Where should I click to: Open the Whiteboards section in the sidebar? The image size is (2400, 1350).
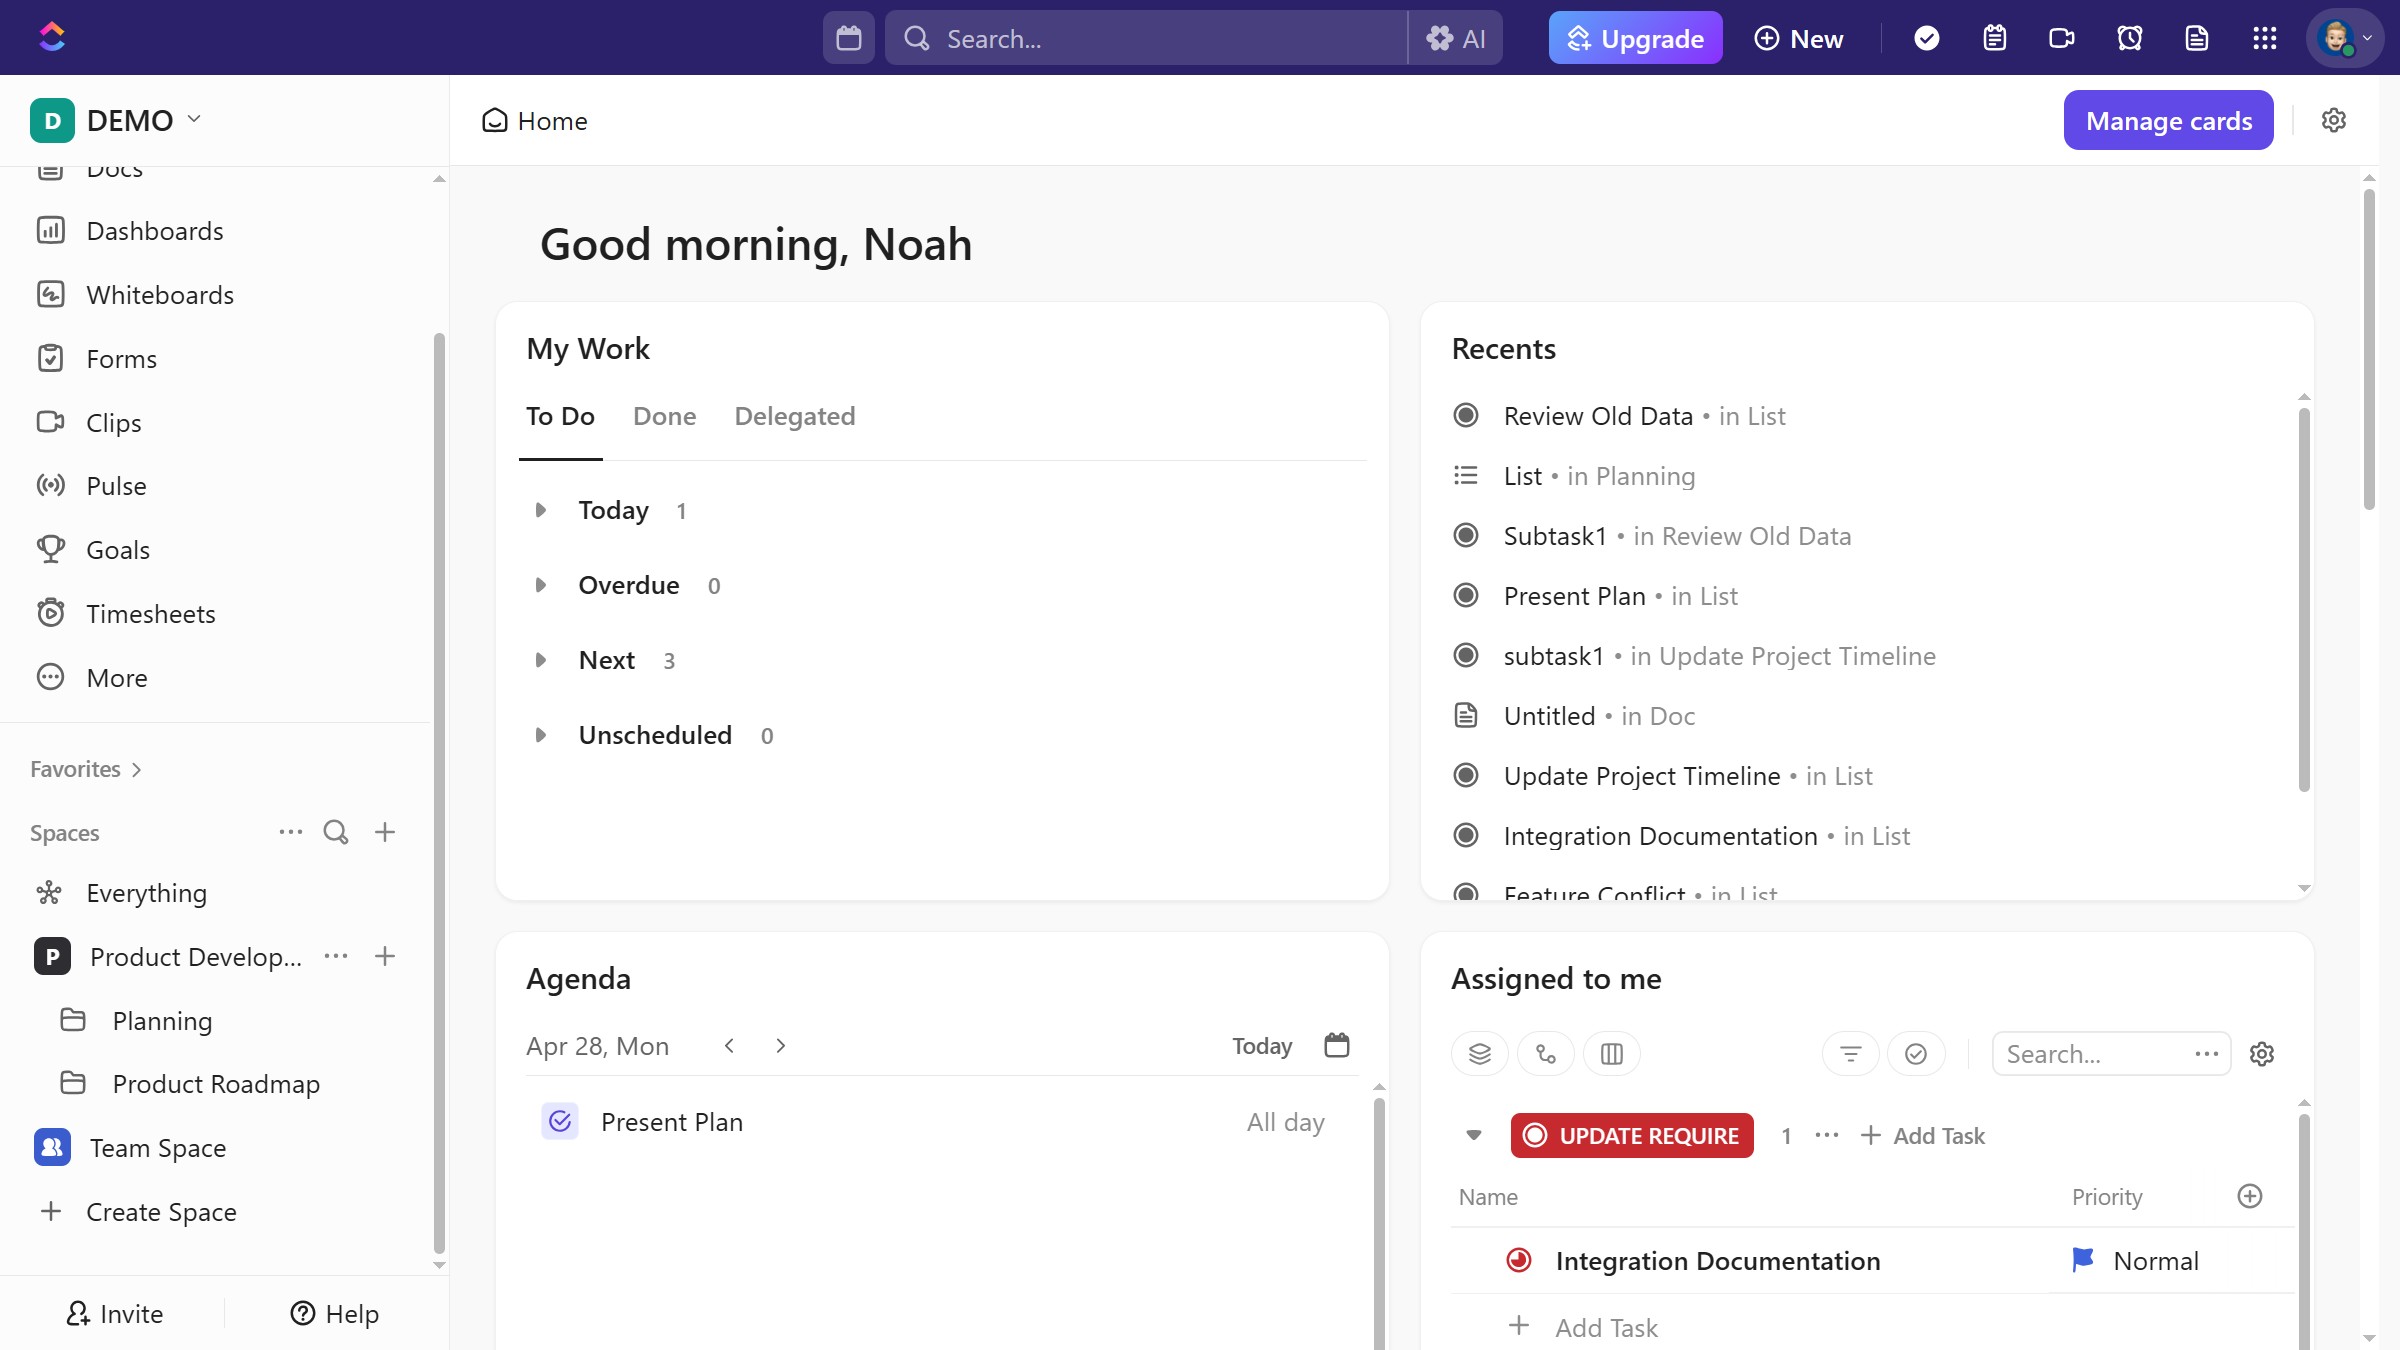(x=160, y=294)
